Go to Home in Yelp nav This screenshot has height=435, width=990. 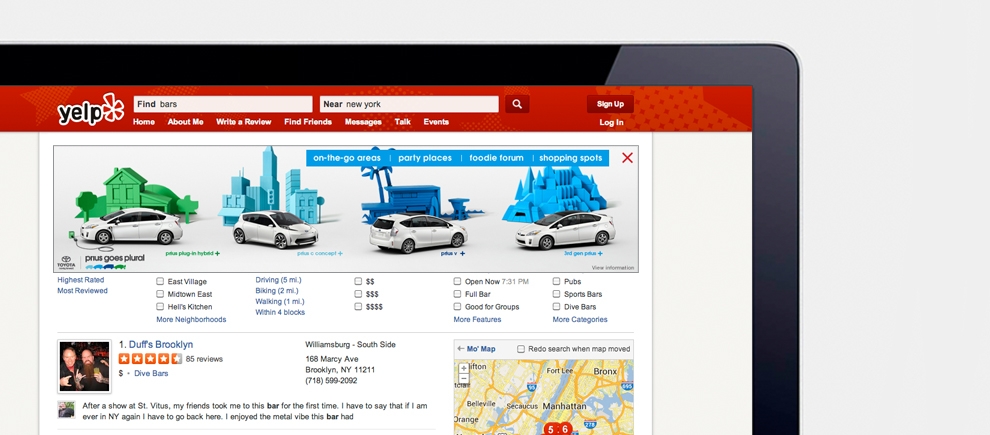tap(144, 122)
